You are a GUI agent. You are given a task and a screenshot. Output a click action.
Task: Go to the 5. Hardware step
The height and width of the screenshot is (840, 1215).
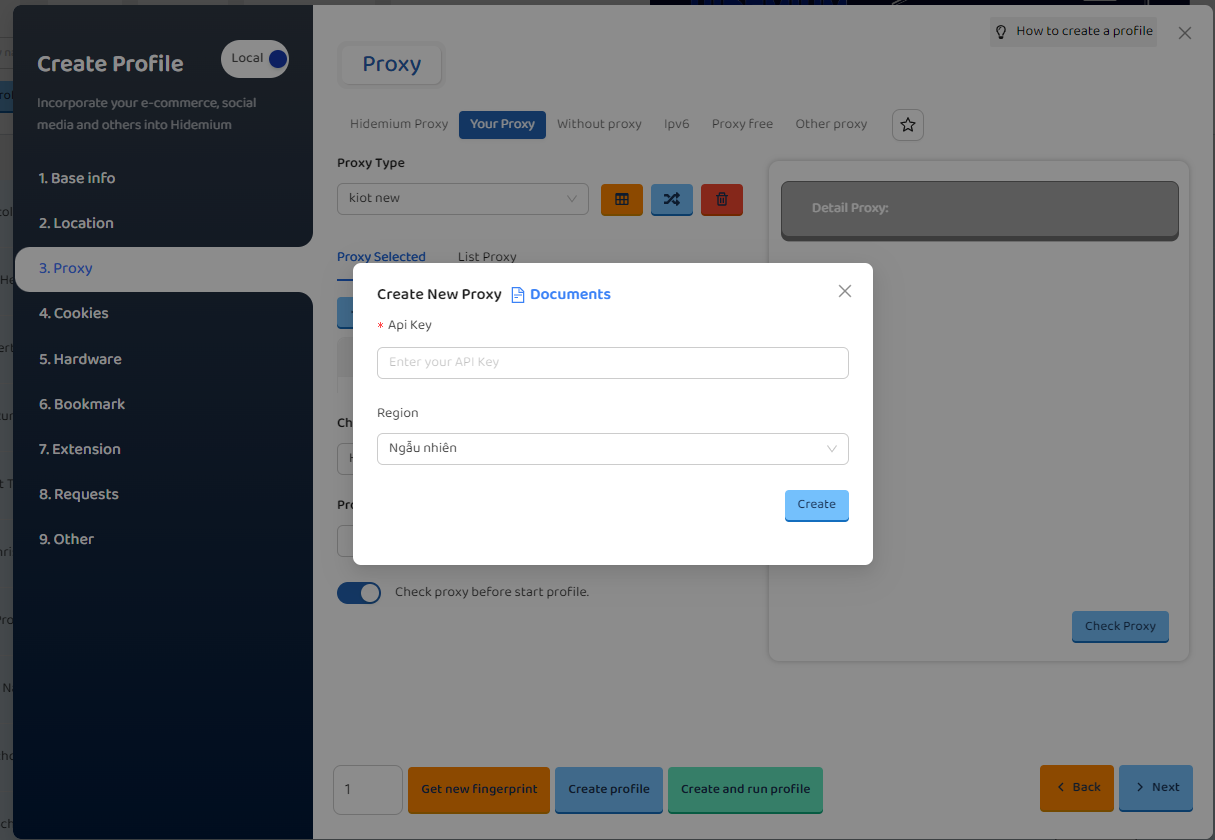(80, 359)
